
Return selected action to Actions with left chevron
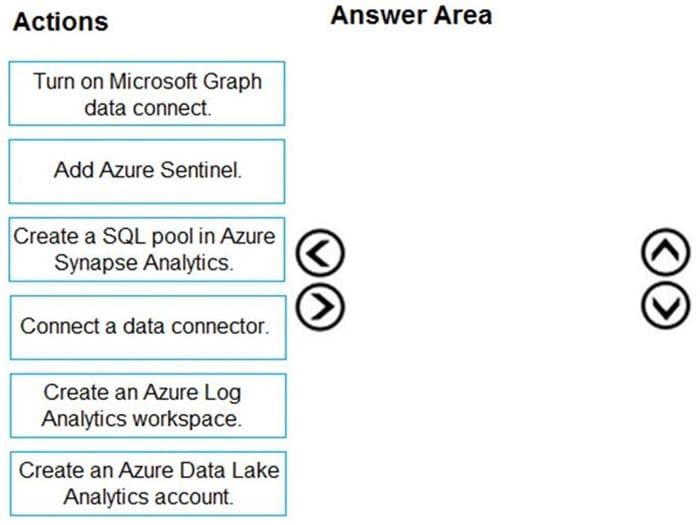point(320,253)
